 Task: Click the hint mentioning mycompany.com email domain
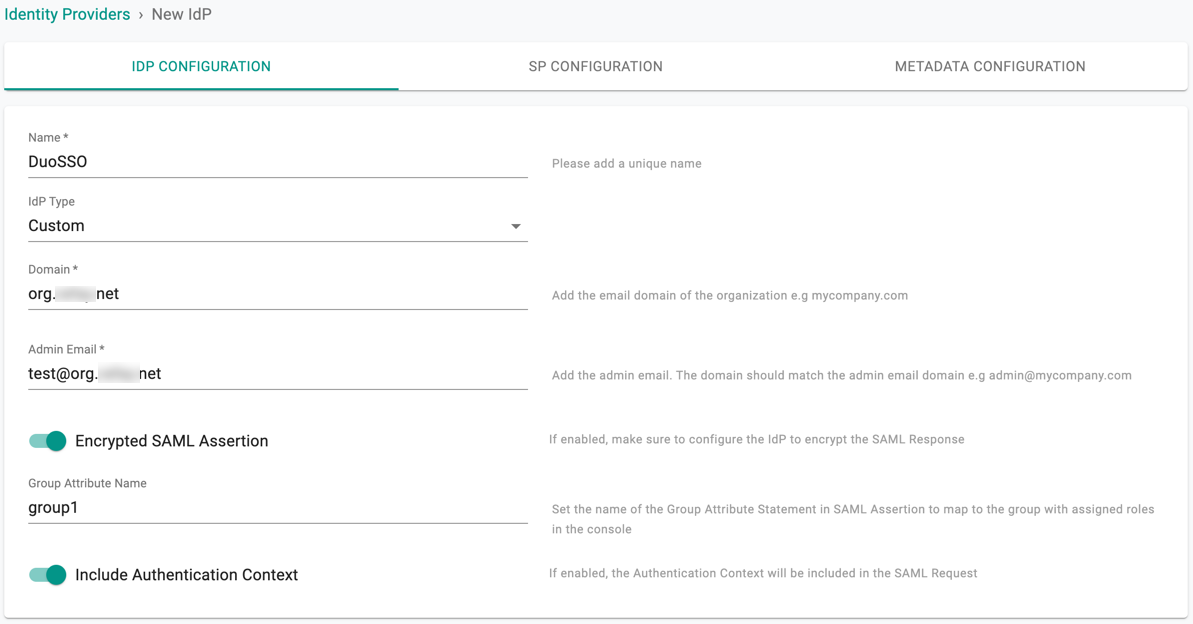[x=730, y=295]
